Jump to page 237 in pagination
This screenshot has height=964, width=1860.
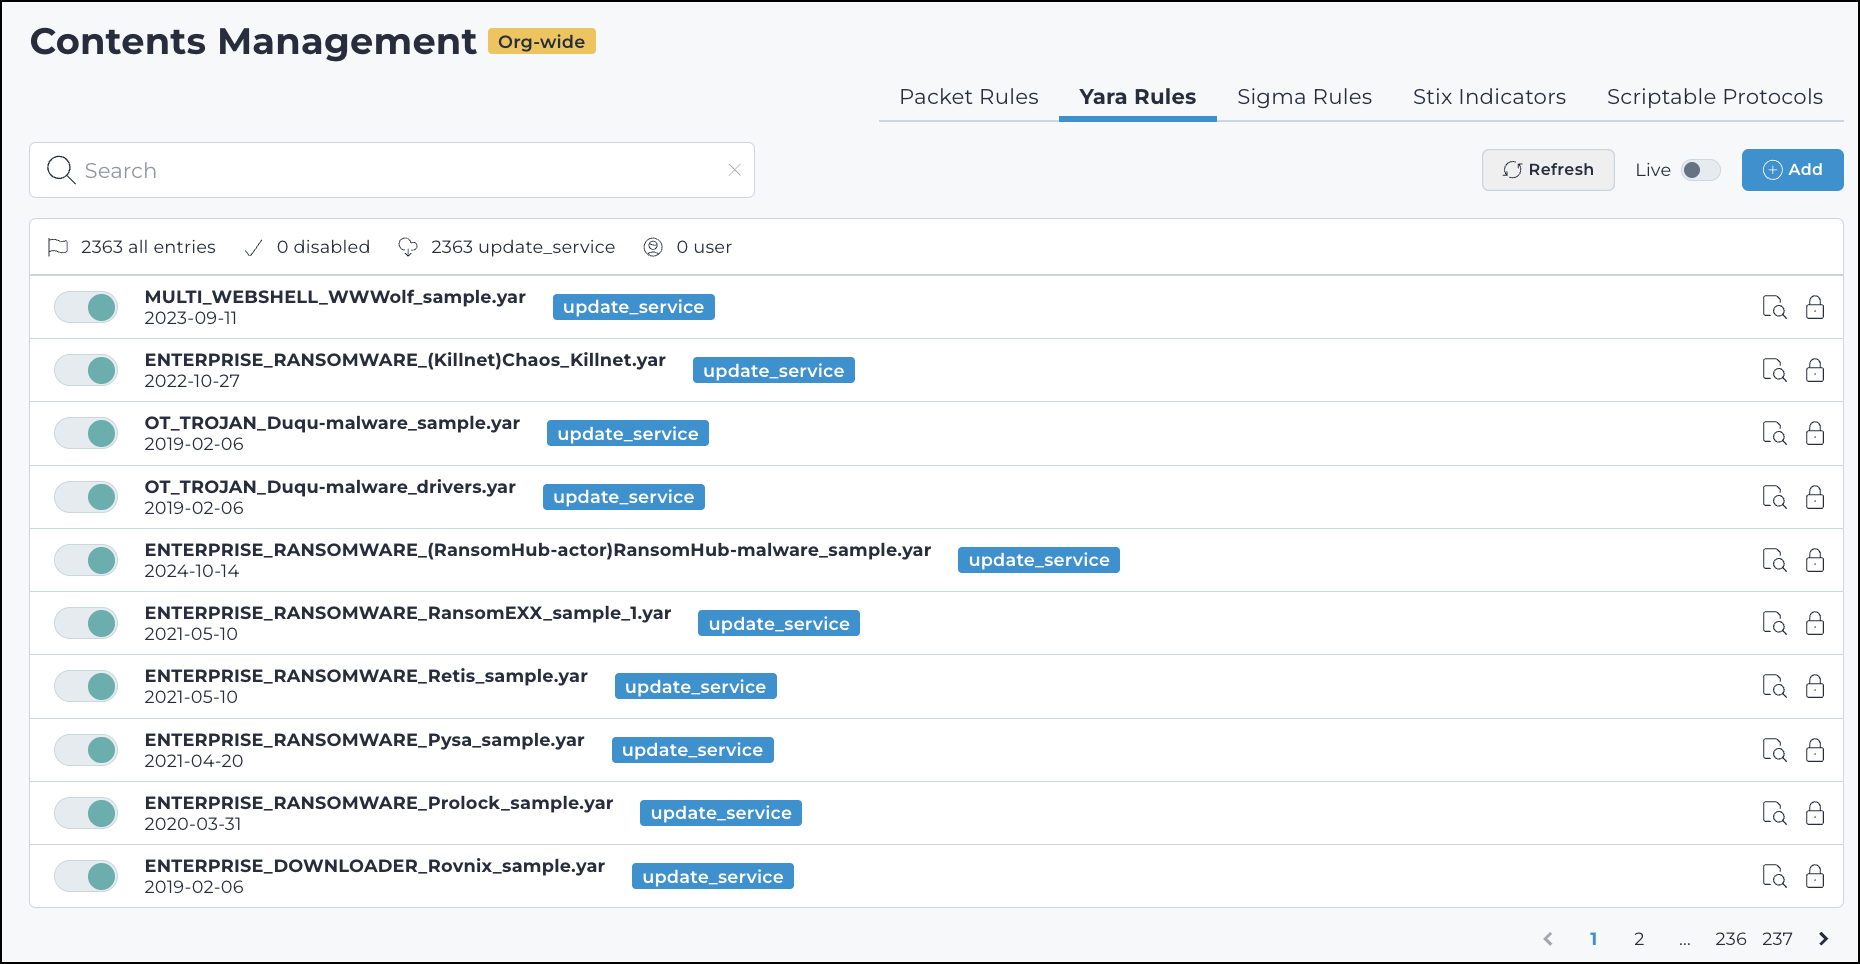click(1779, 939)
